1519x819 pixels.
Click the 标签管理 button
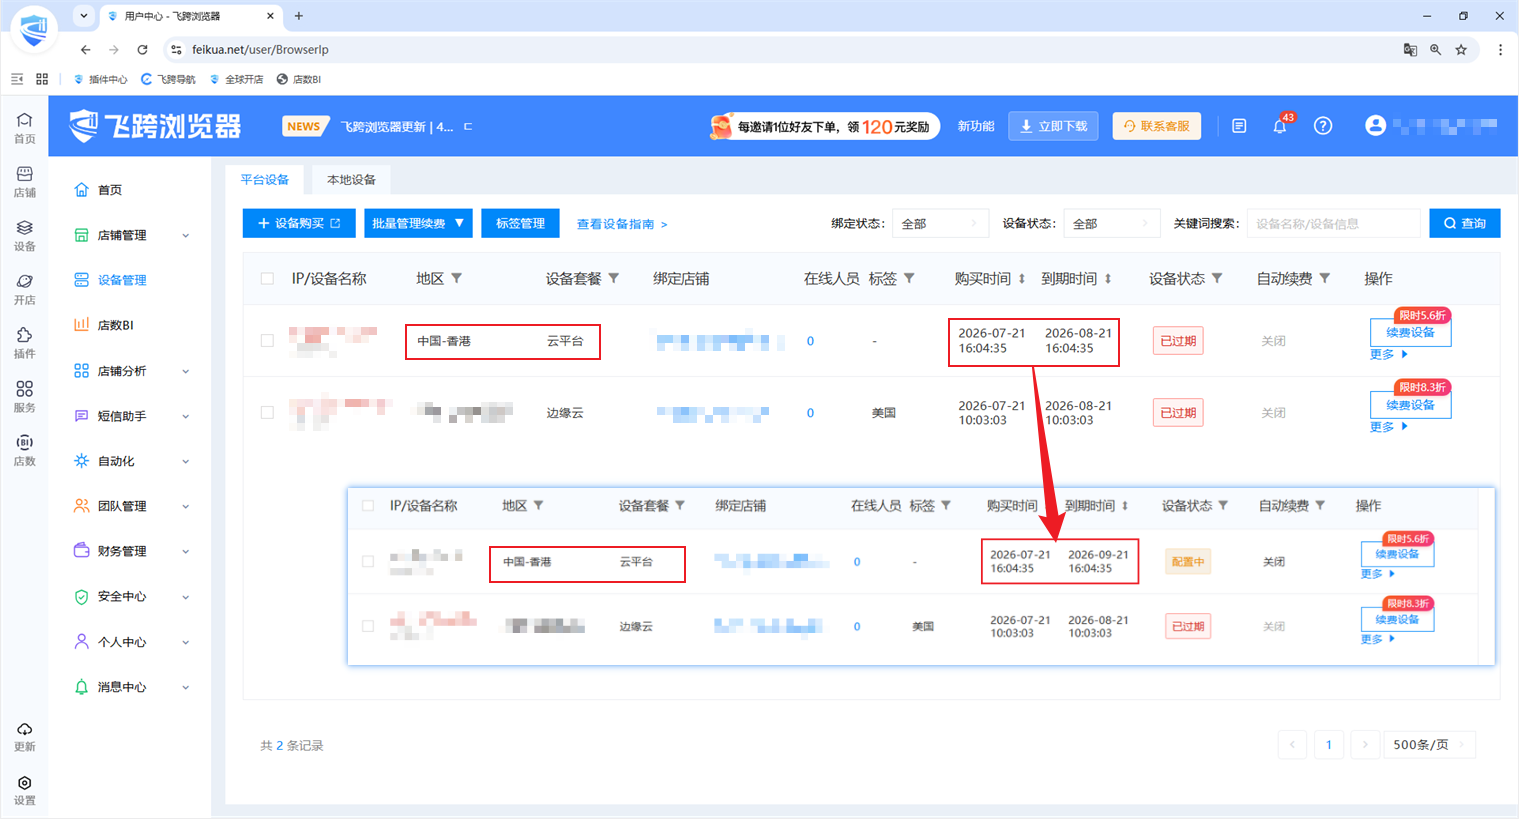pos(520,223)
